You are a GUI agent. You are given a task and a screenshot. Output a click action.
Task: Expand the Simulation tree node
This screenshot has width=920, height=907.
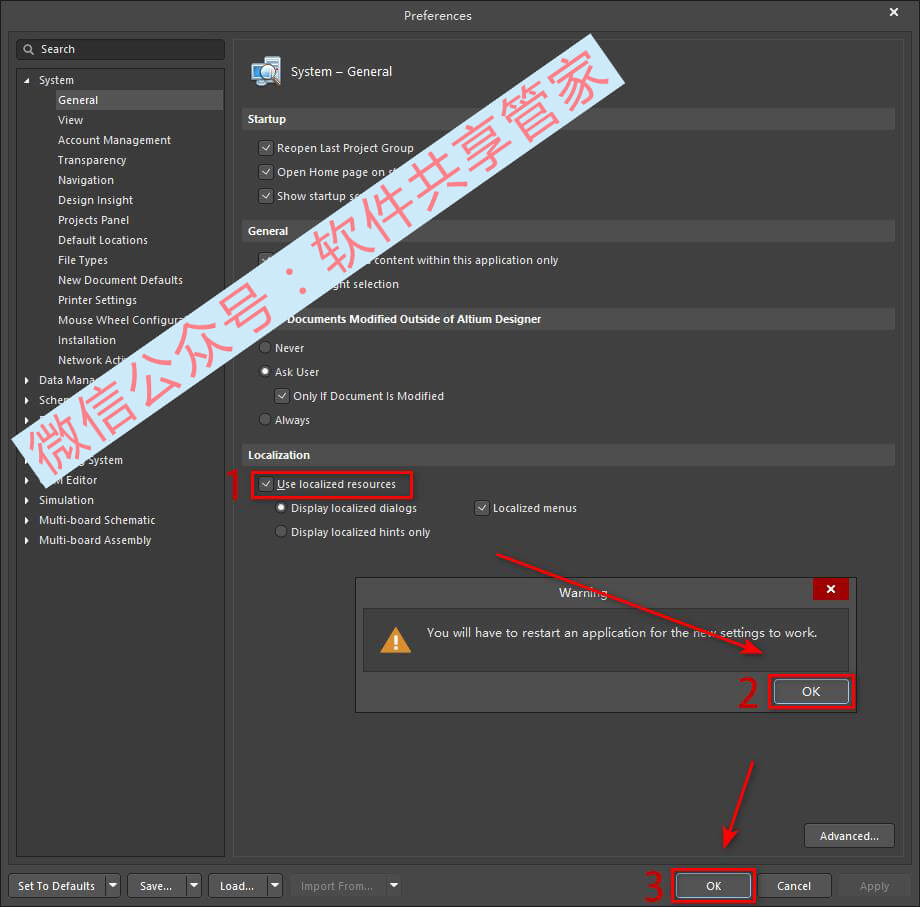click(x=26, y=500)
